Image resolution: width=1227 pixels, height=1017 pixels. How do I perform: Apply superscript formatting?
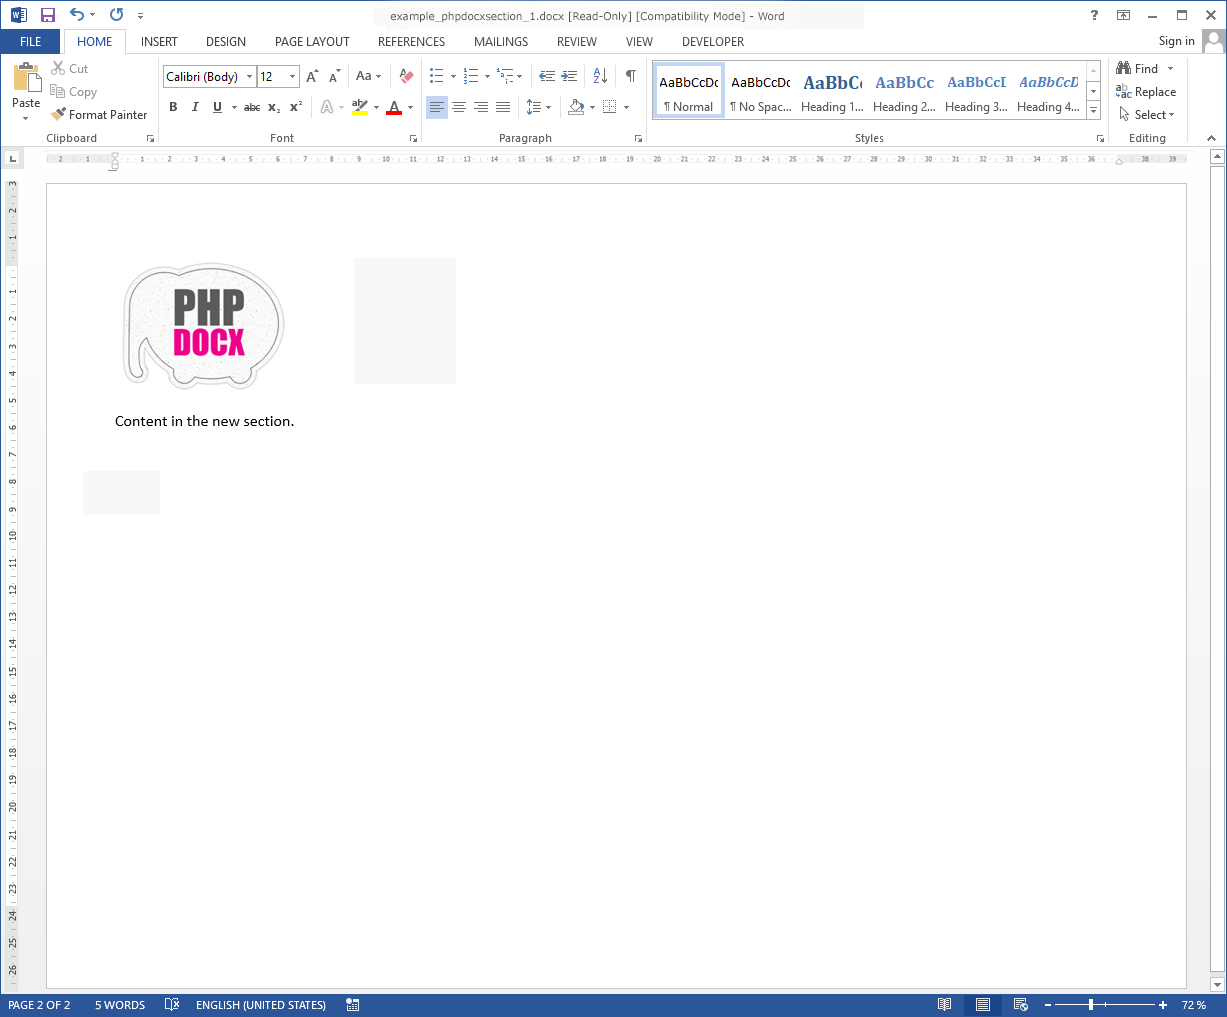click(296, 107)
